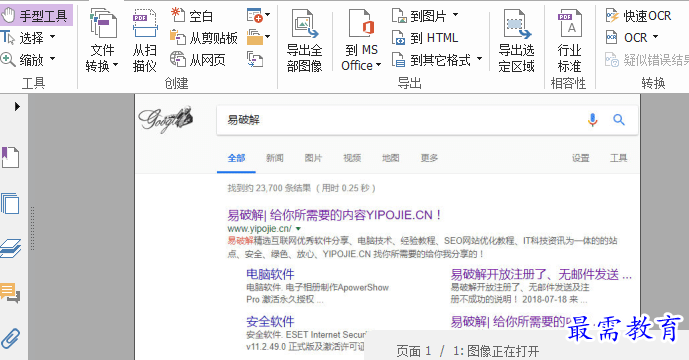
Task: Click the blue magnifier search icon
Action: tap(619, 120)
